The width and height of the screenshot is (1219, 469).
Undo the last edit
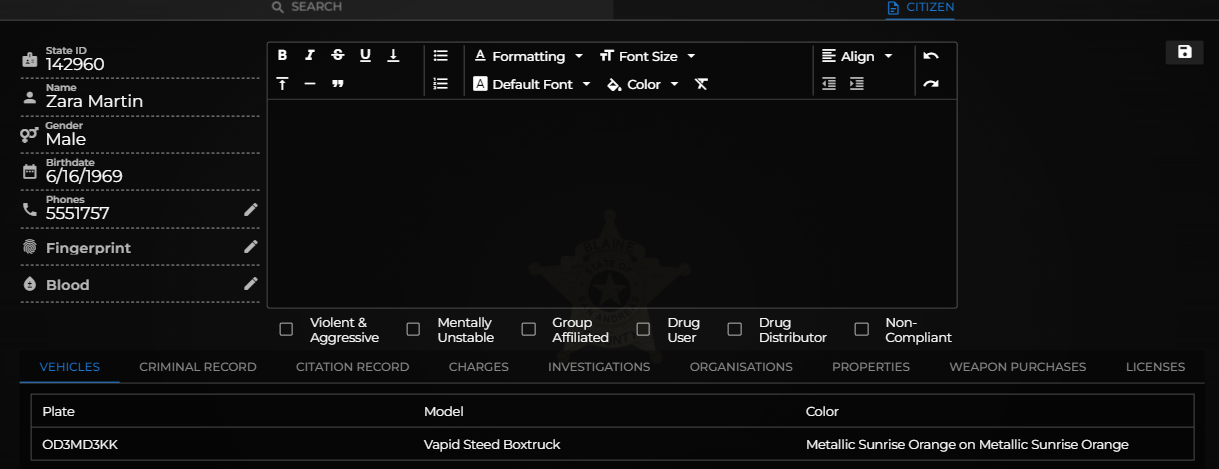click(931, 56)
